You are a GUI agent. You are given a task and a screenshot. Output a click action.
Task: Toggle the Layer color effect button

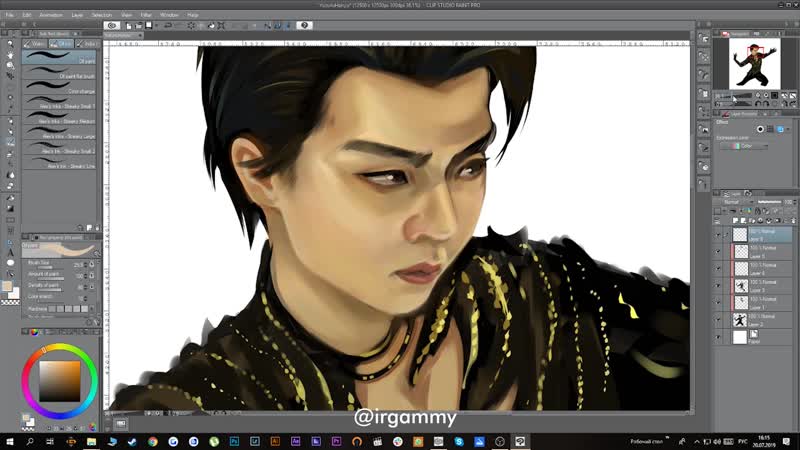point(780,129)
